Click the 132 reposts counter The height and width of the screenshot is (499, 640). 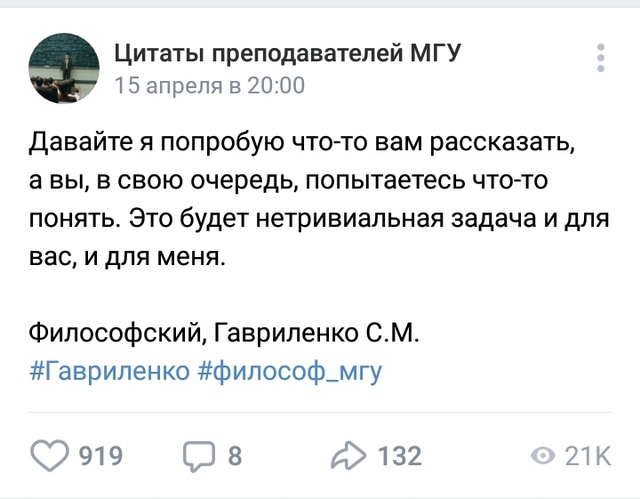pos(400,457)
